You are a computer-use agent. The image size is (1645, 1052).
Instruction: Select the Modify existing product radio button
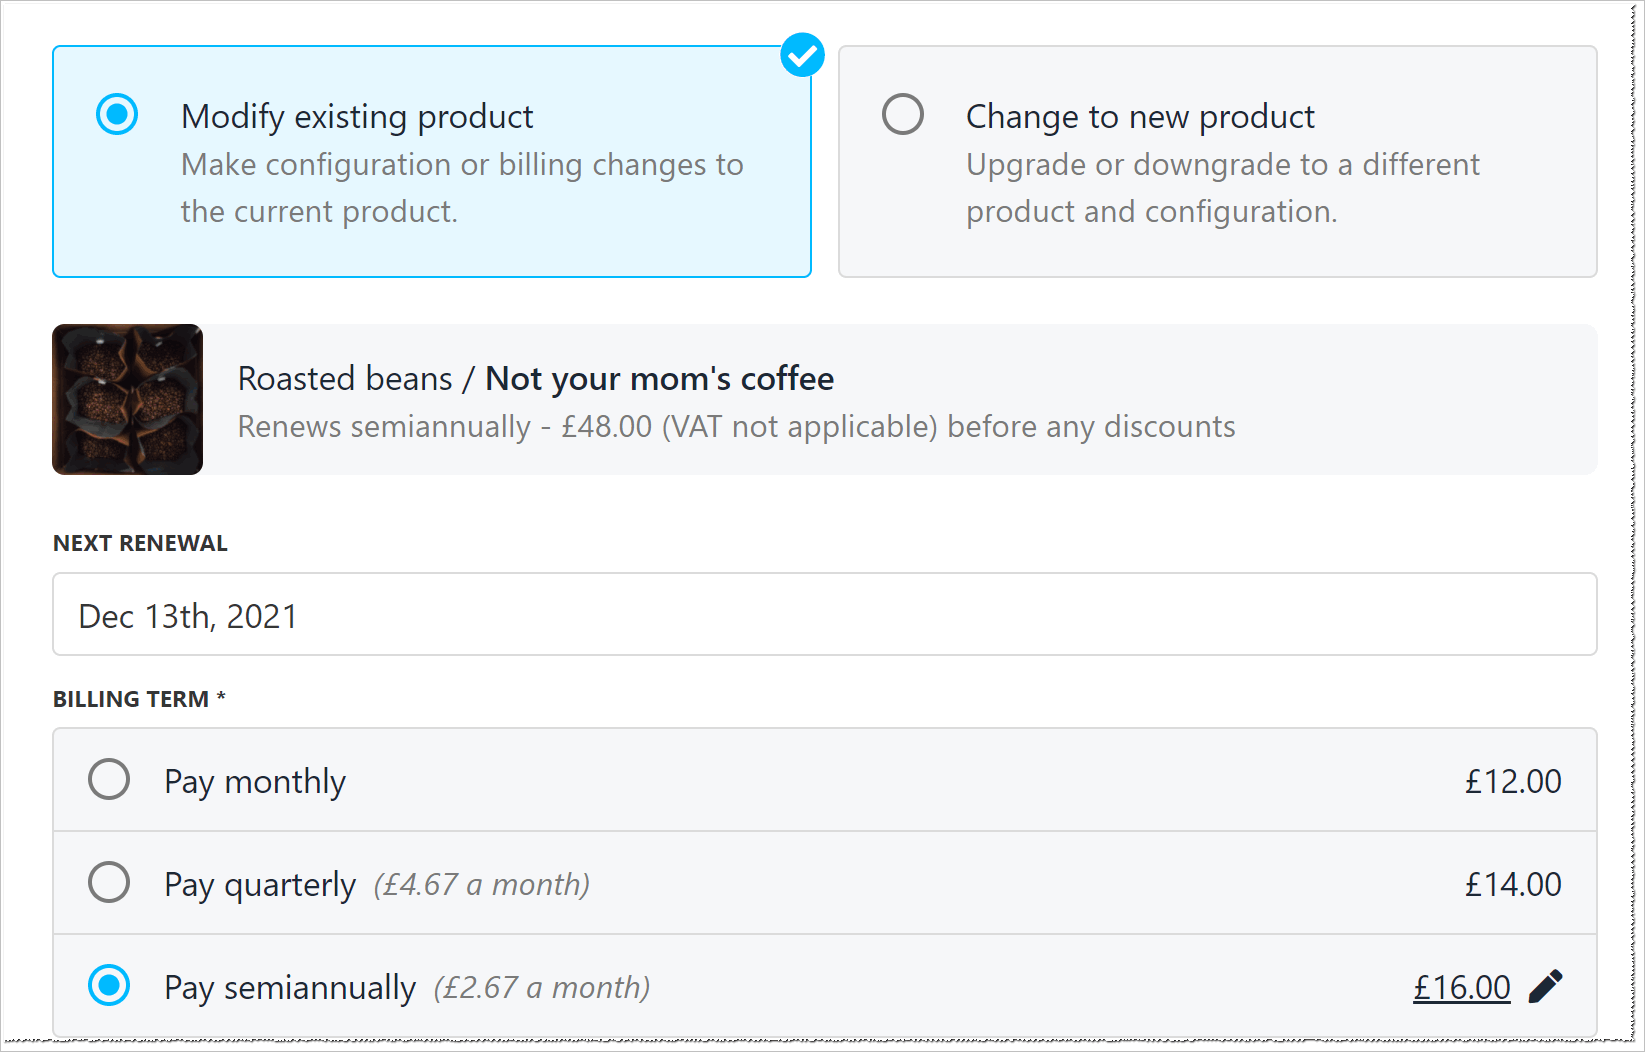(x=117, y=114)
